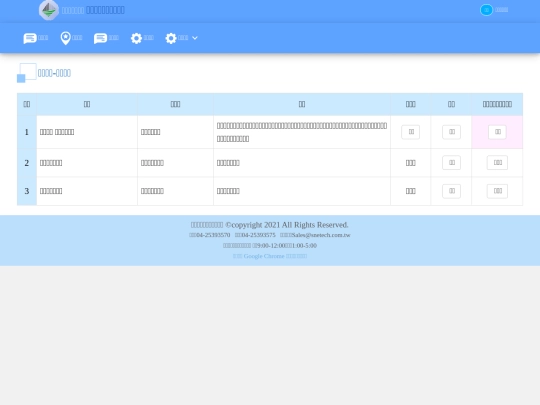
Task: Click row 3's three-character bordered button
Action: [x=497, y=191]
